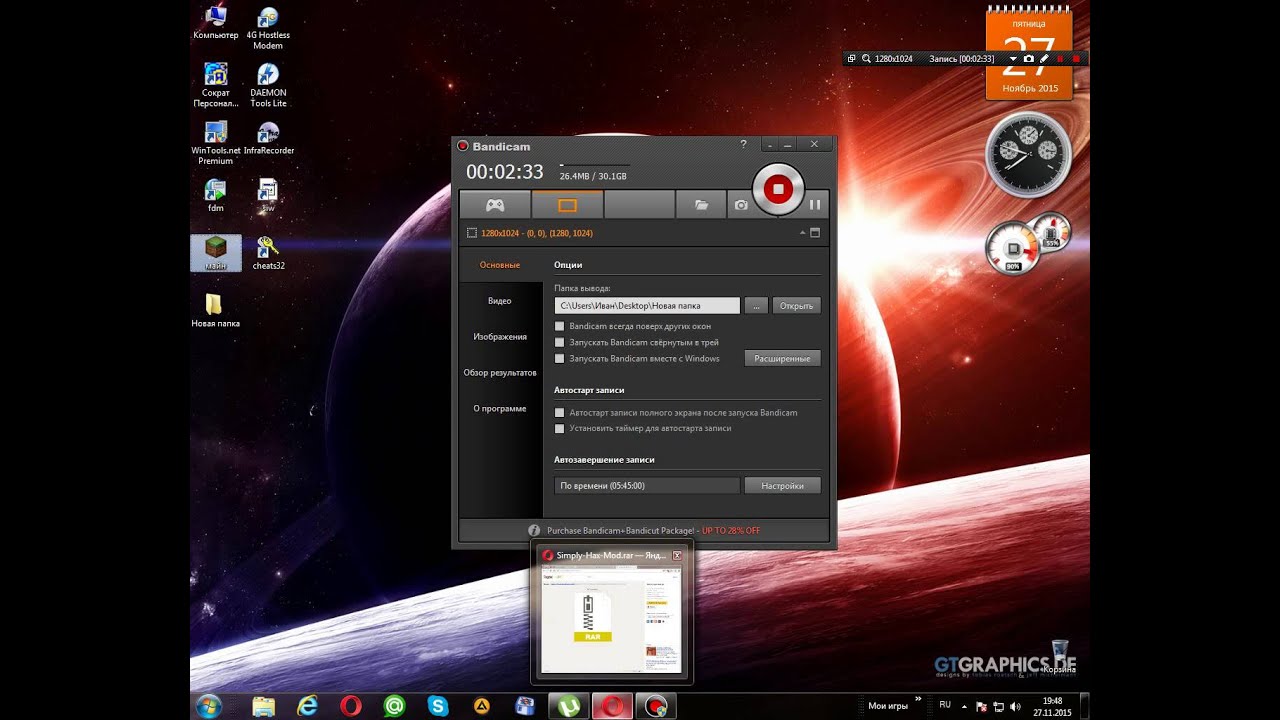Click the 1280x1024 target resolution text

pos(537,233)
